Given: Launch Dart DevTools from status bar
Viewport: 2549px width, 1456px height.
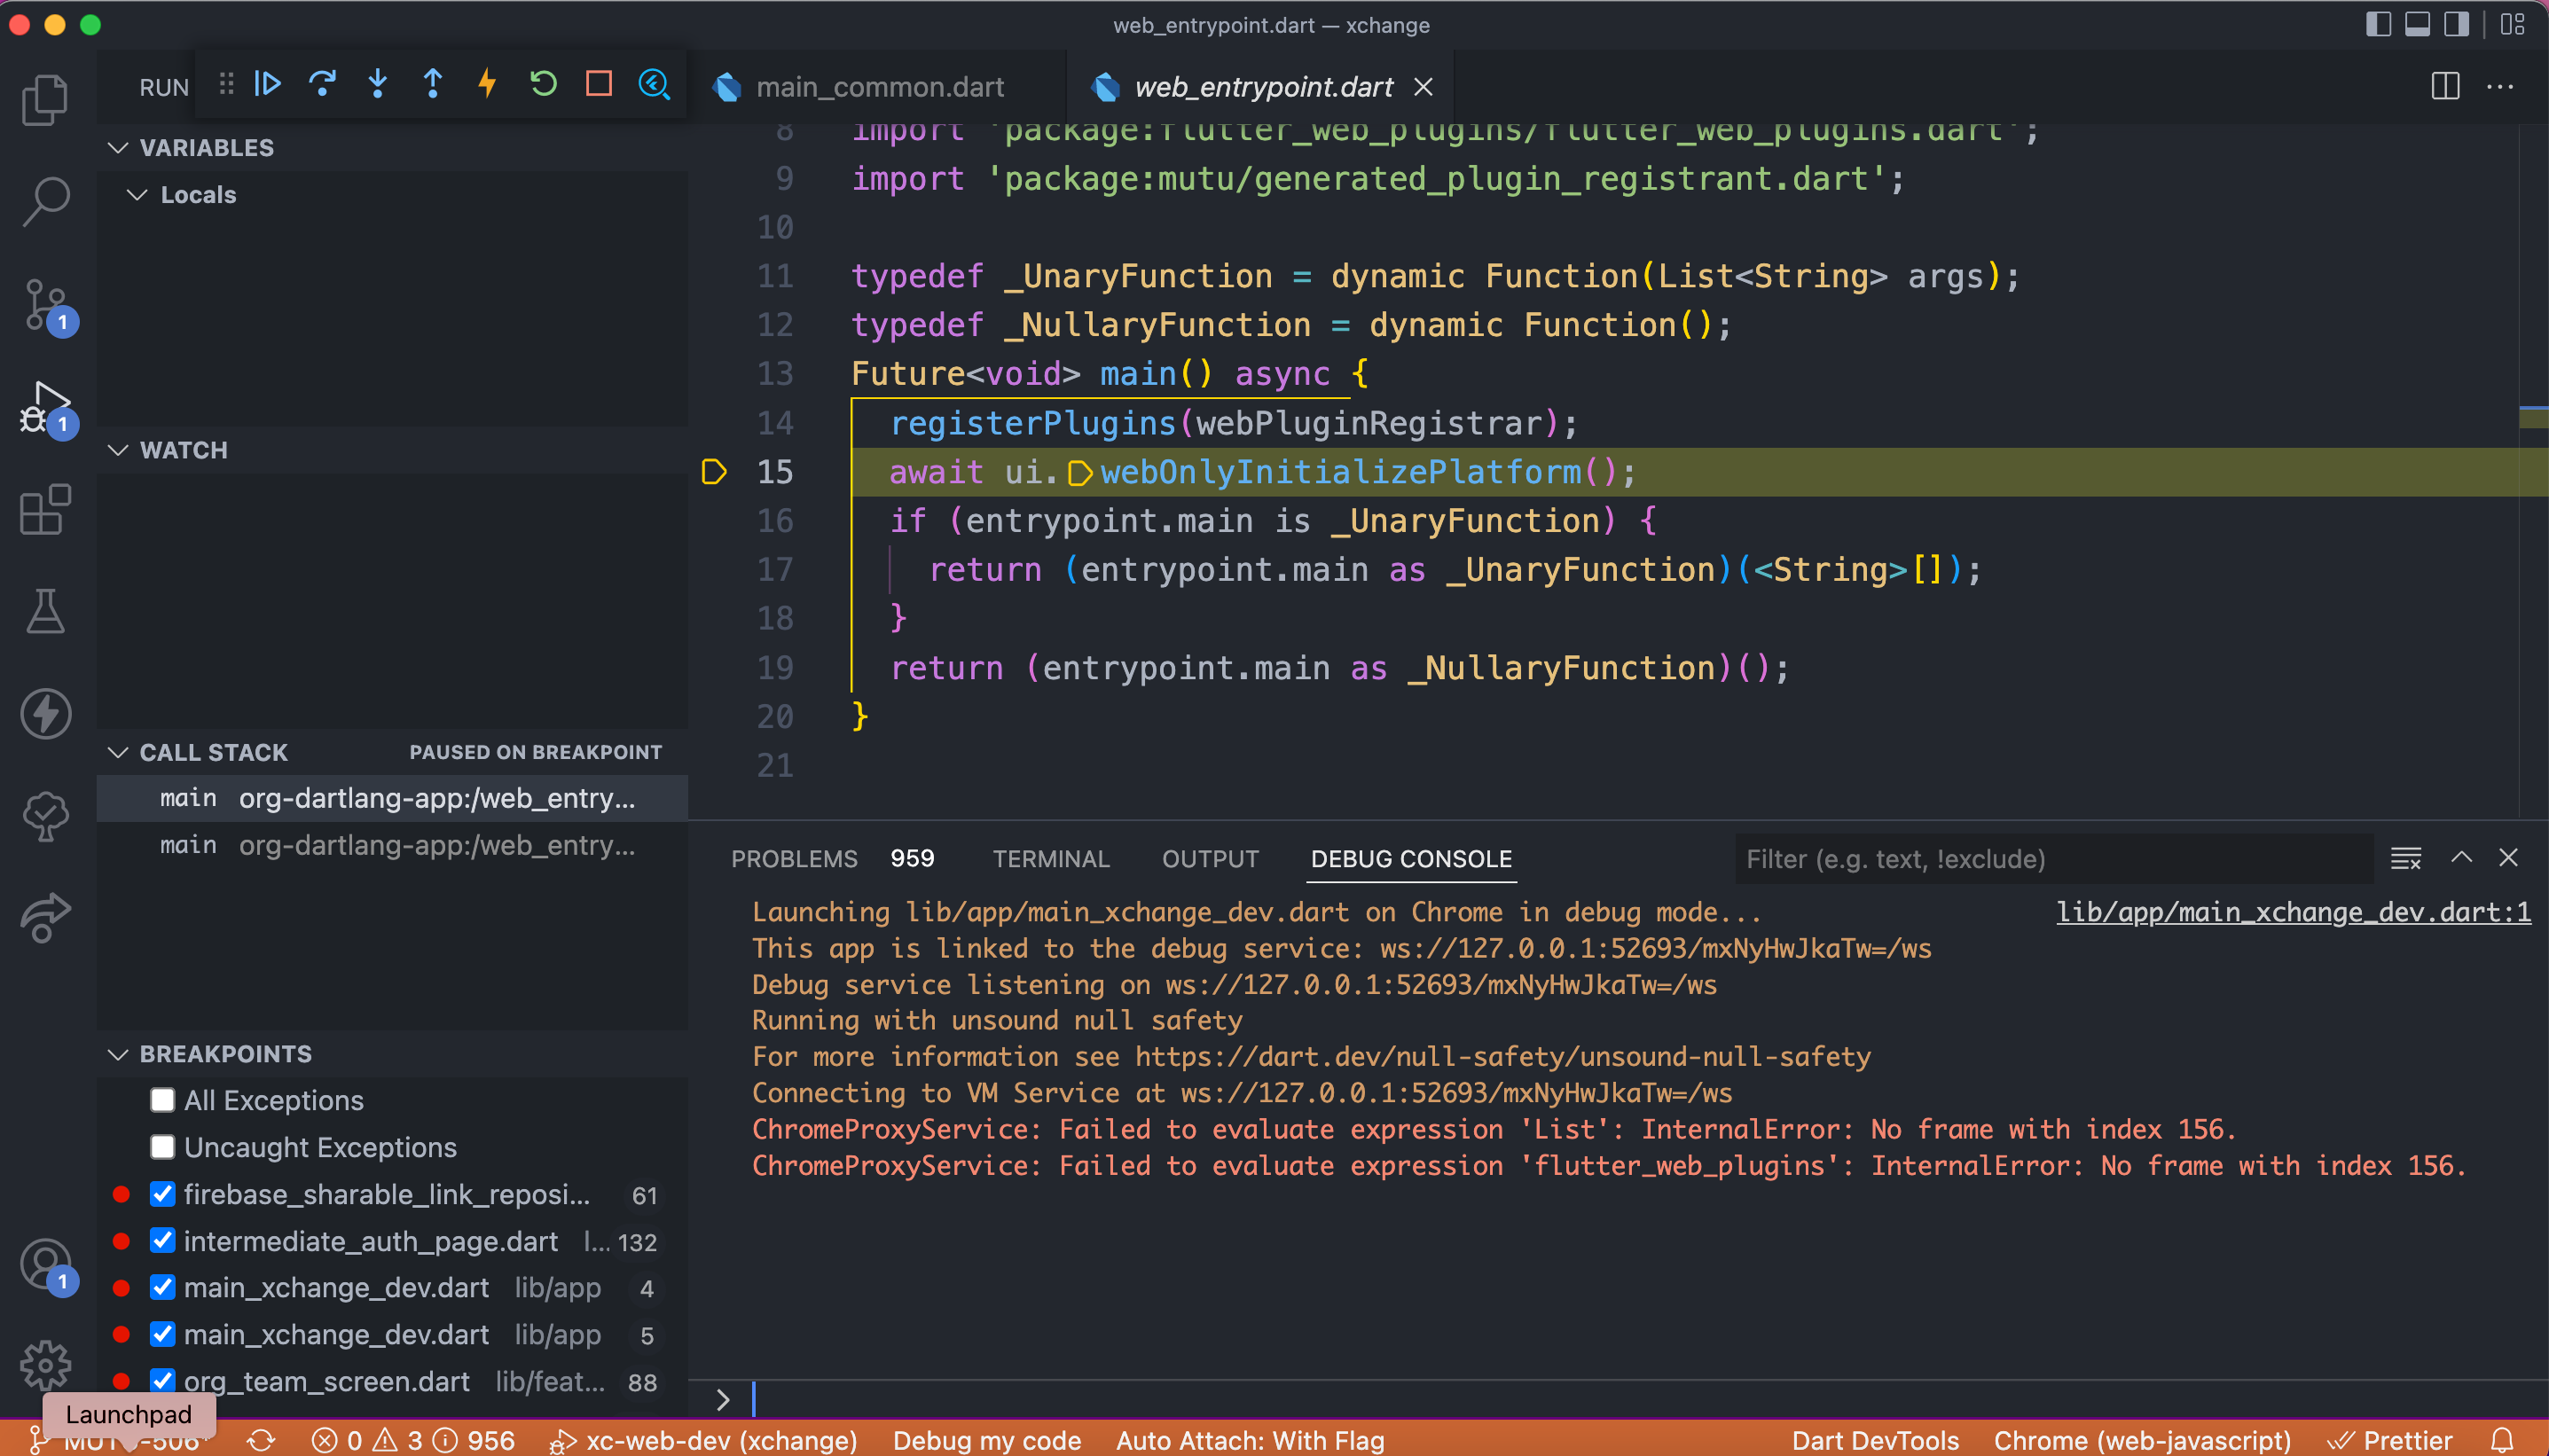Looking at the screenshot, I should point(1874,1440).
